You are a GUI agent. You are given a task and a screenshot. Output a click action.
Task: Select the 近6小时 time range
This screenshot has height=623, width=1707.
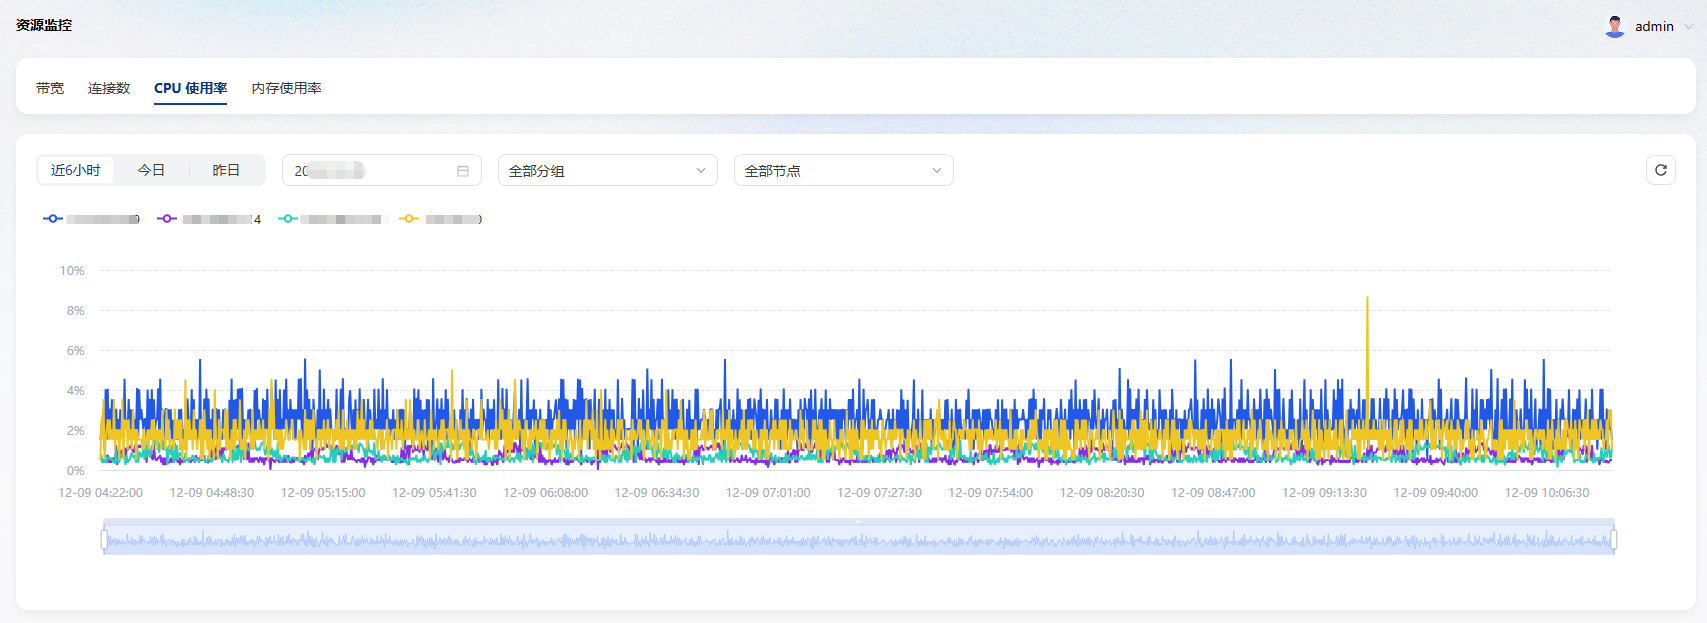point(76,170)
